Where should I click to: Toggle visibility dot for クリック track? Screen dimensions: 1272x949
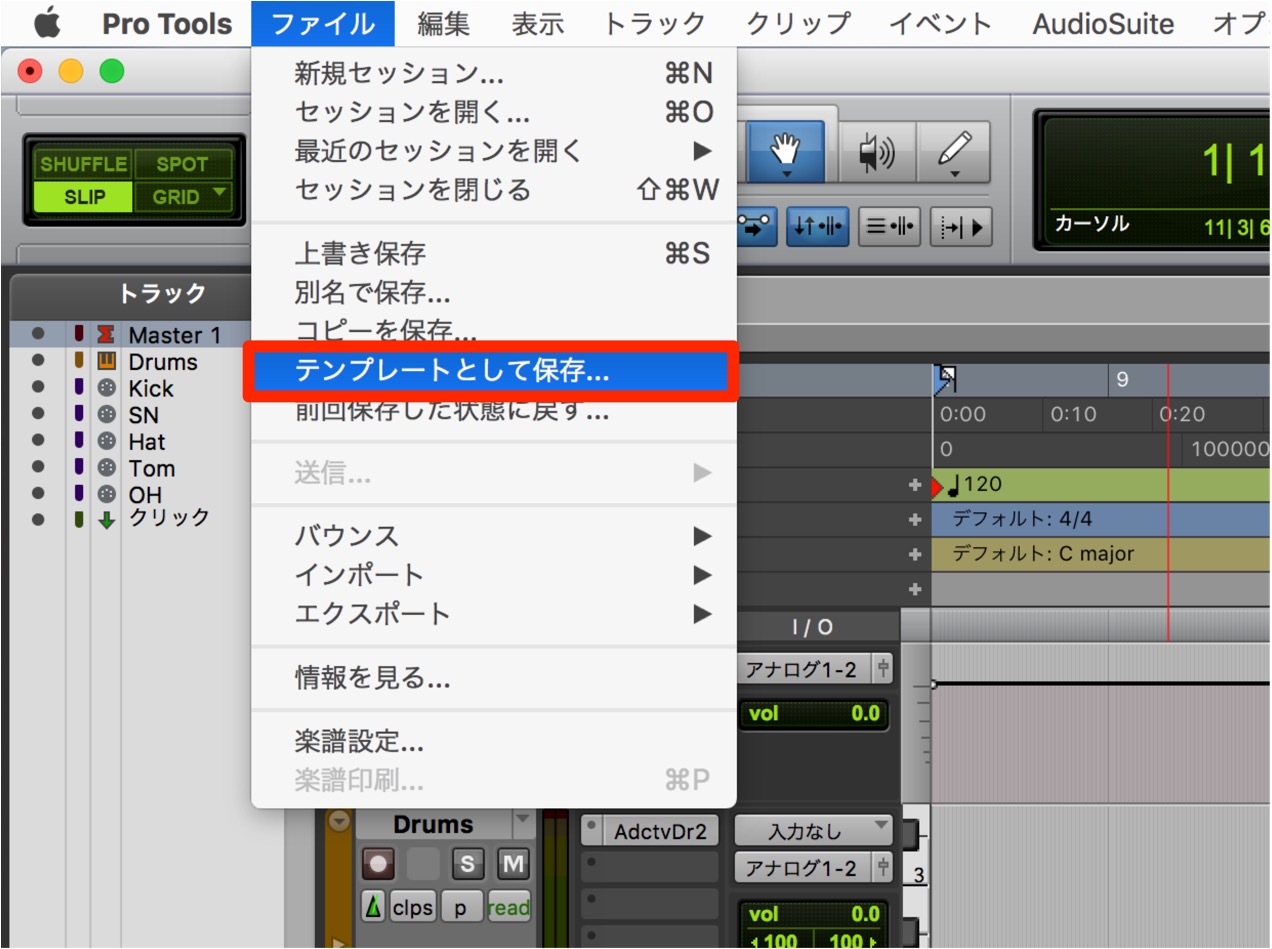coord(38,519)
